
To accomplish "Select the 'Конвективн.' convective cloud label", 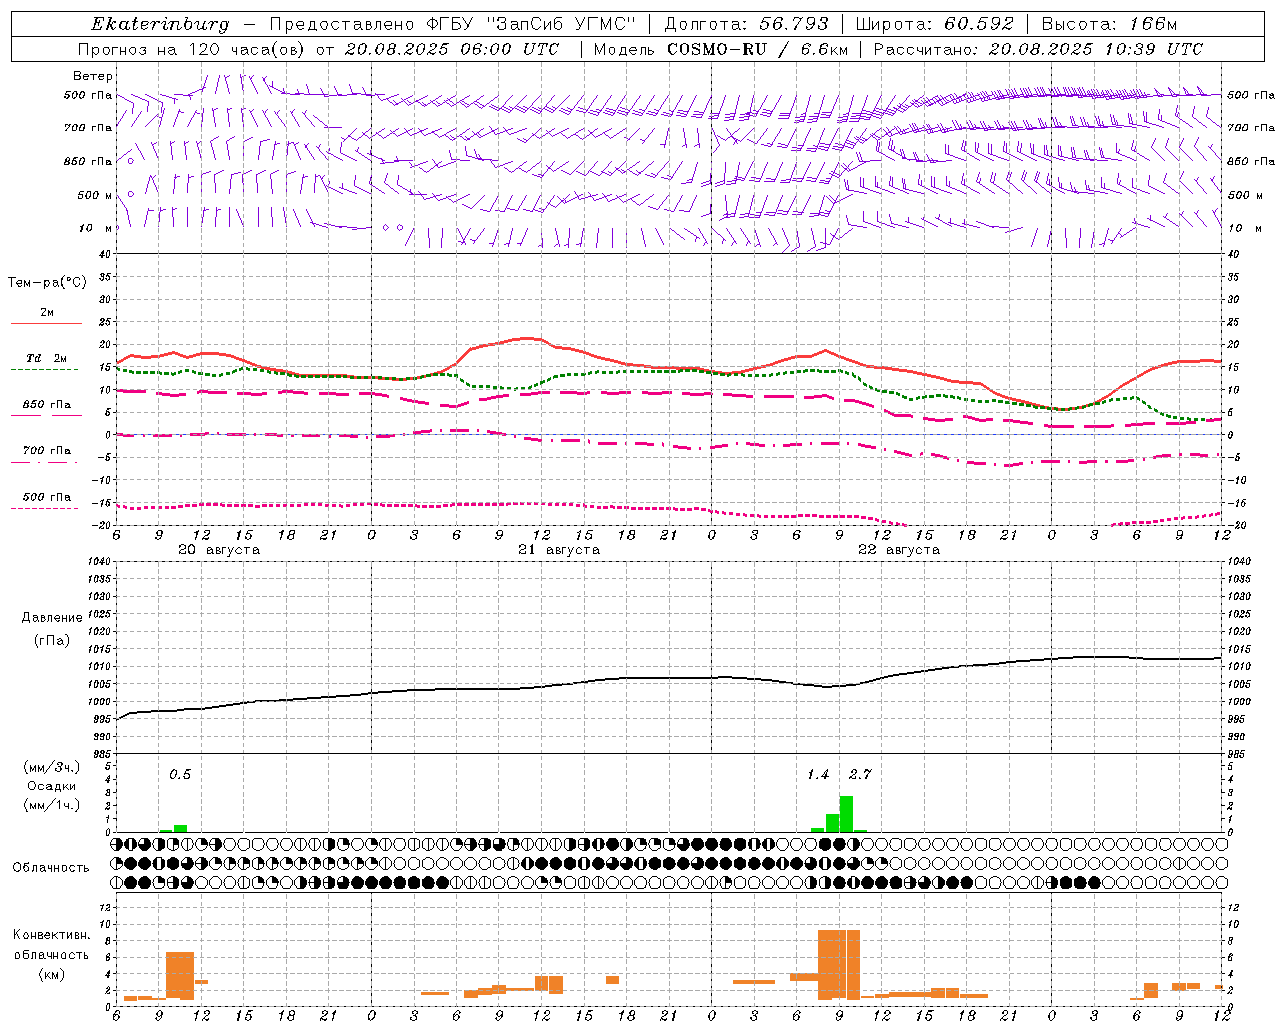I will 51,934.
